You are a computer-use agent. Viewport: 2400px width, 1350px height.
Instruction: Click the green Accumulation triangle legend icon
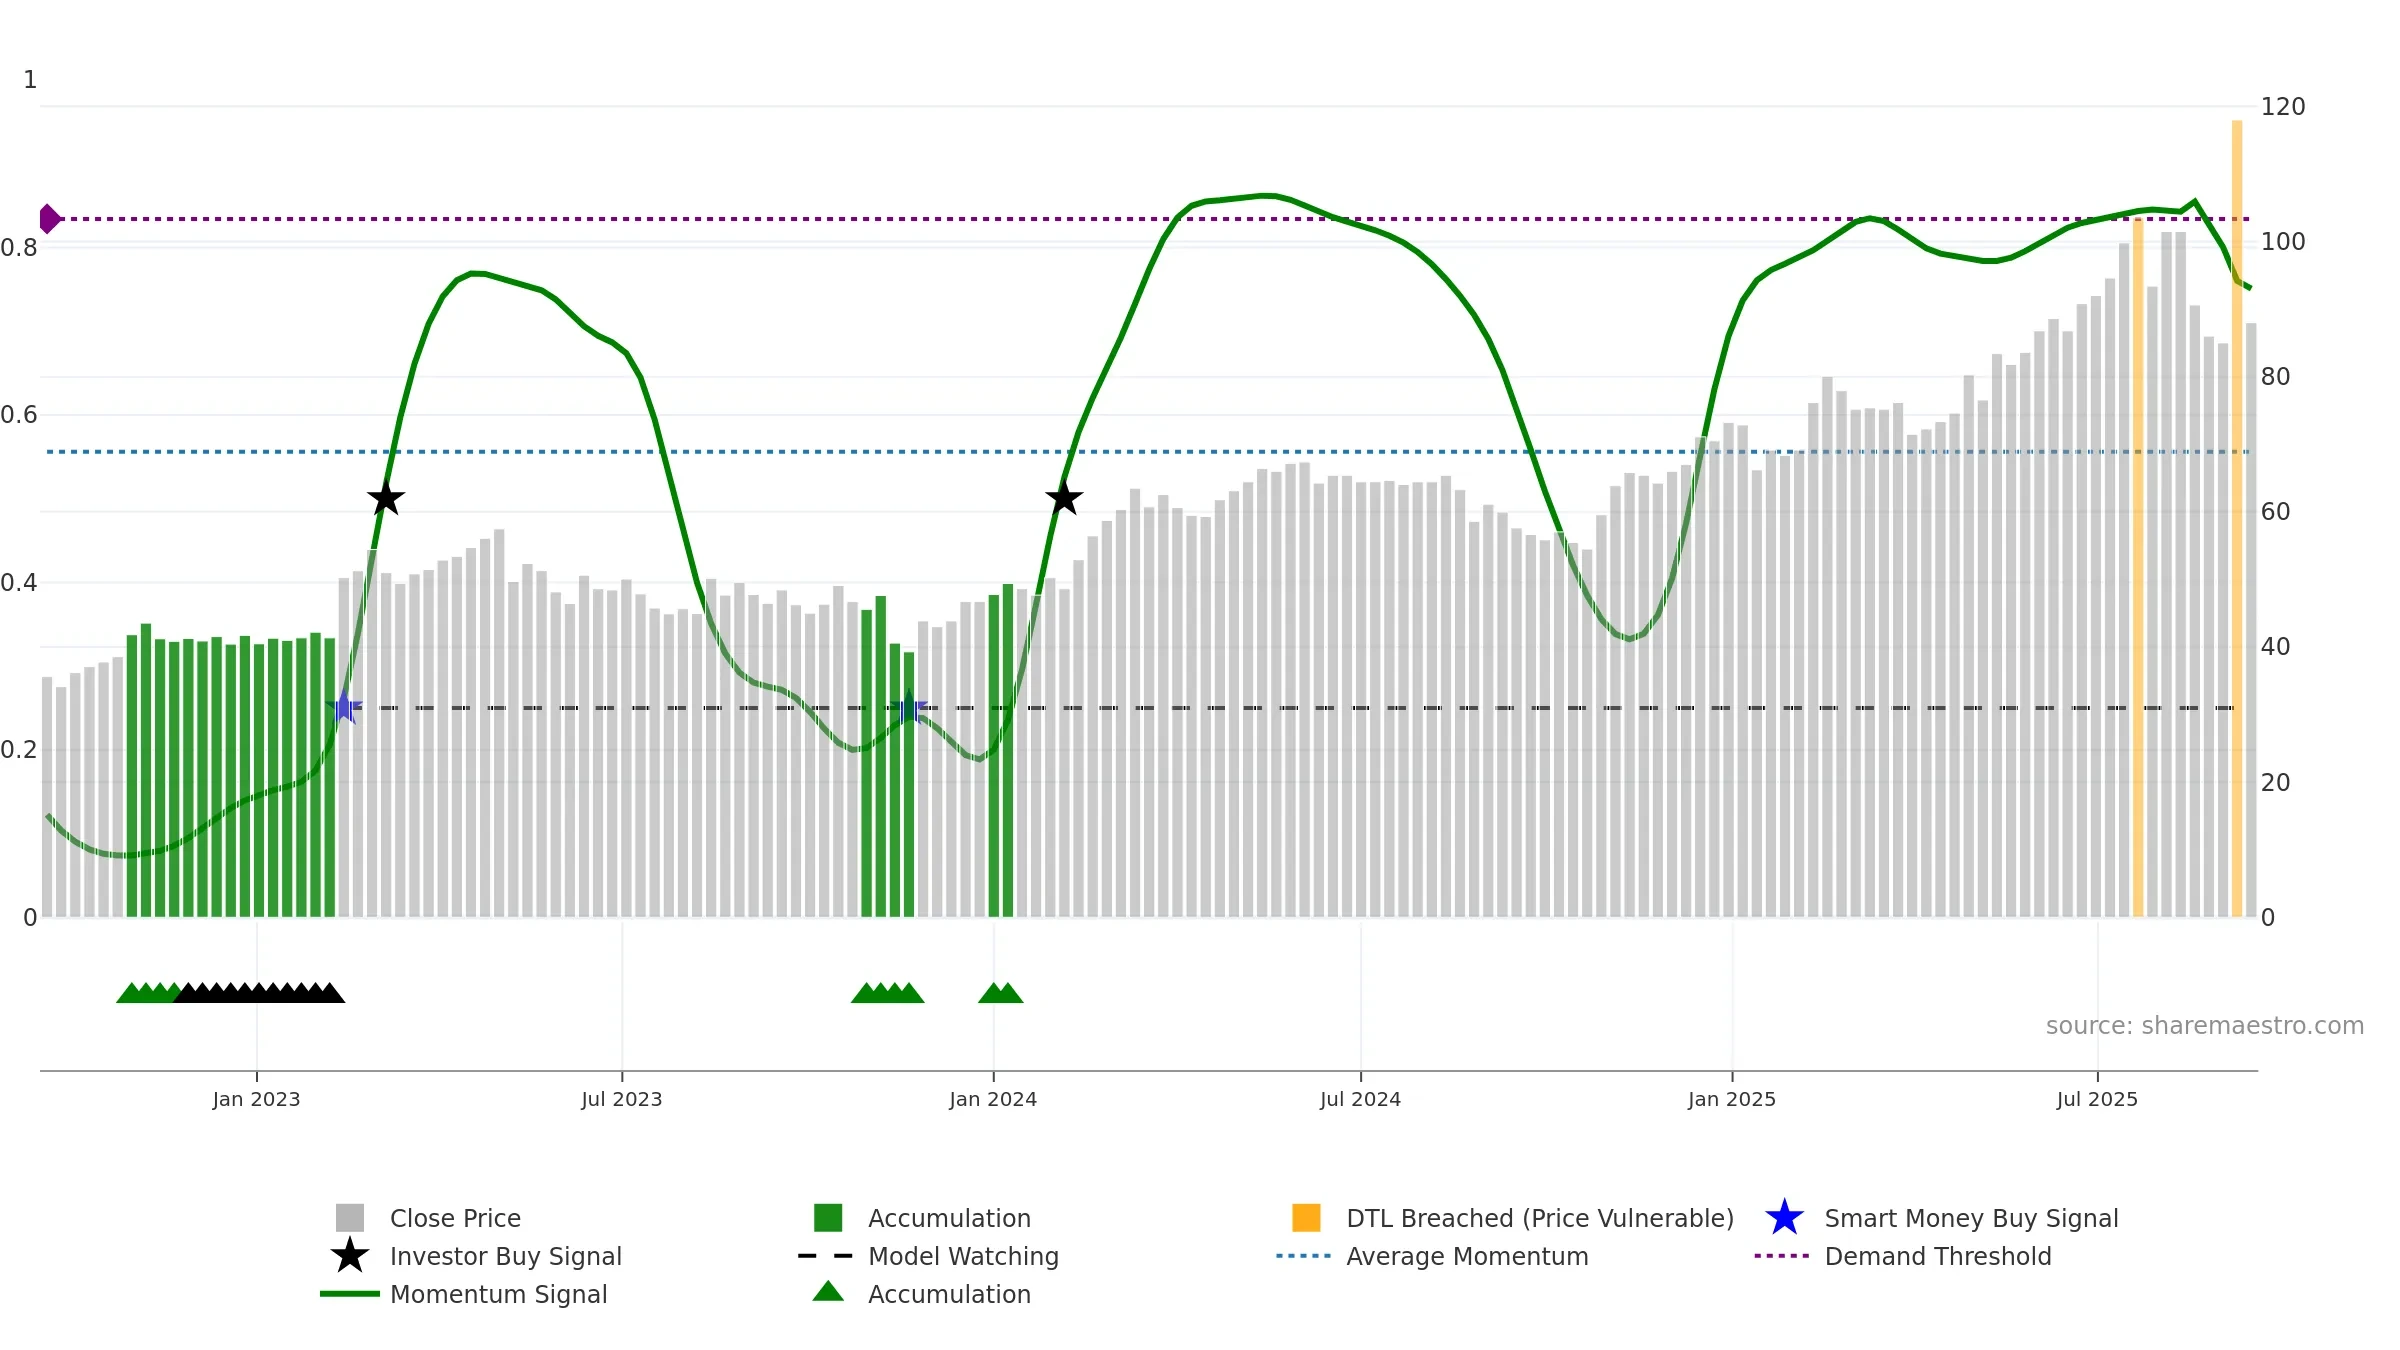pyautogui.click(x=828, y=1292)
